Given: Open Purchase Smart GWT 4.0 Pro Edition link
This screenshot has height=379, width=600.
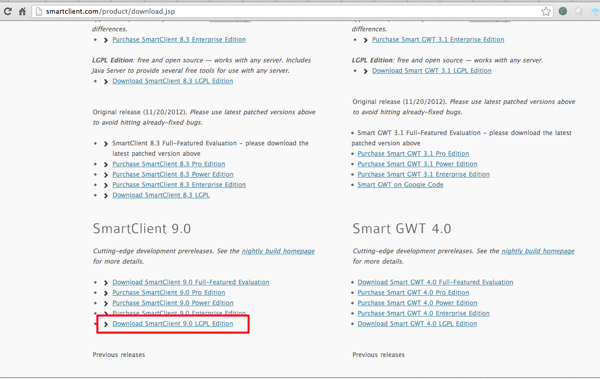Looking at the screenshot, I should (413, 292).
